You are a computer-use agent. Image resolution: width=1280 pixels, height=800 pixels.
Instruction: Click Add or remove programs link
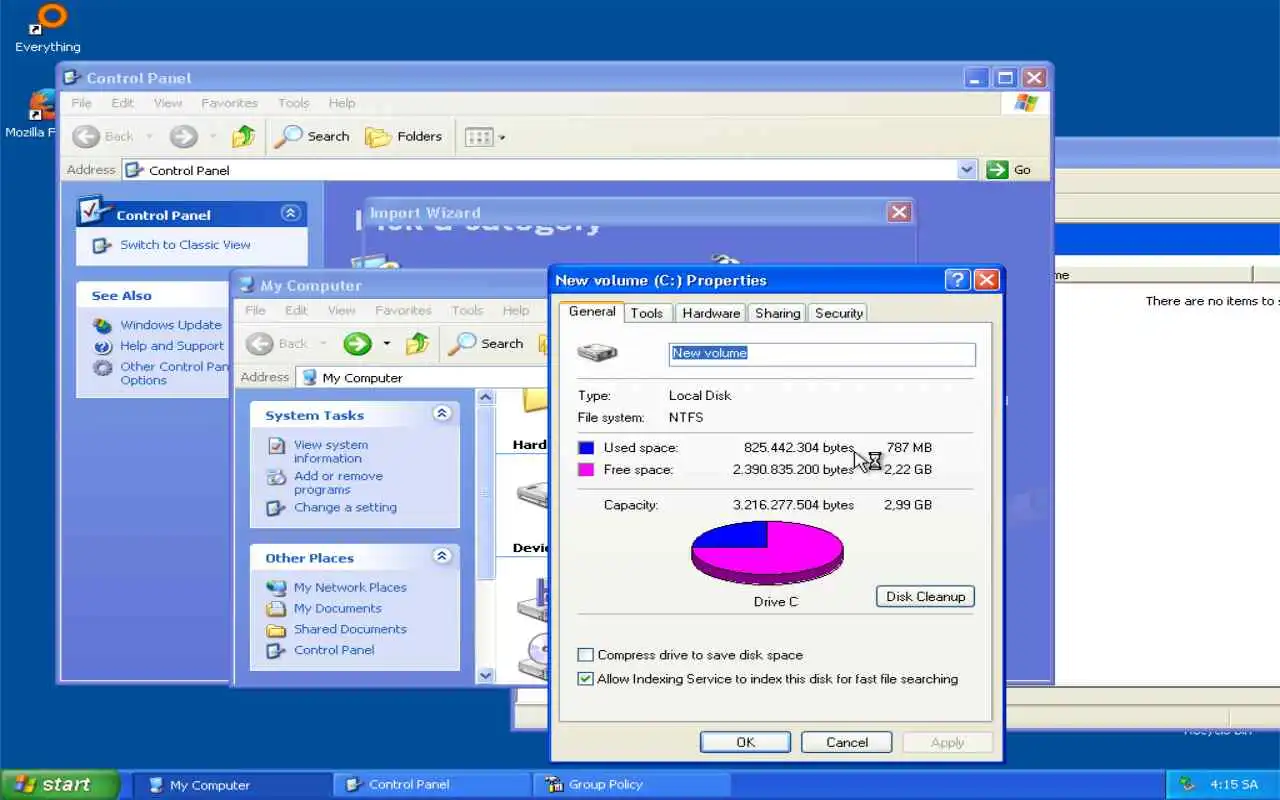(338, 483)
